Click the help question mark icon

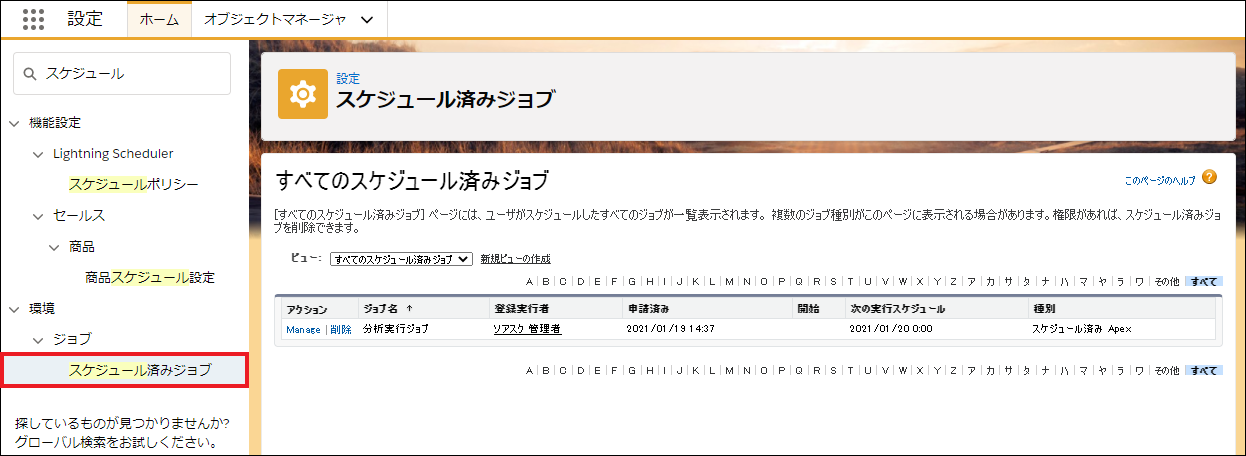[x=1209, y=178]
